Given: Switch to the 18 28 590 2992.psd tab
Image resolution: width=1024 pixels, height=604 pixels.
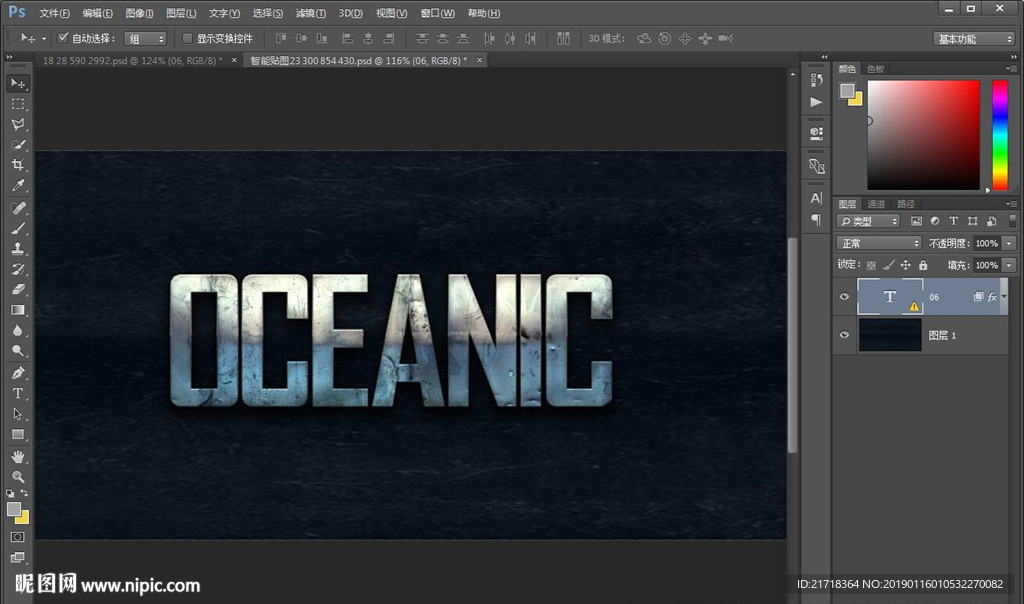Looking at the screenshot, I should tap(132, 60).
